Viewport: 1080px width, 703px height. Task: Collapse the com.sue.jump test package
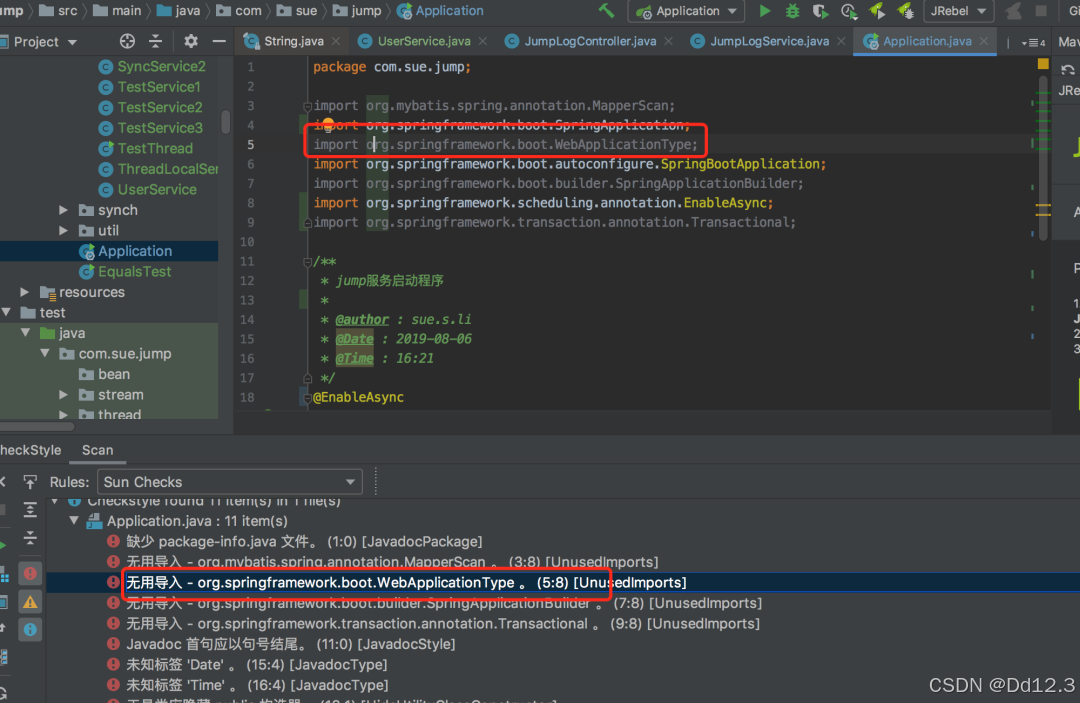45,354
